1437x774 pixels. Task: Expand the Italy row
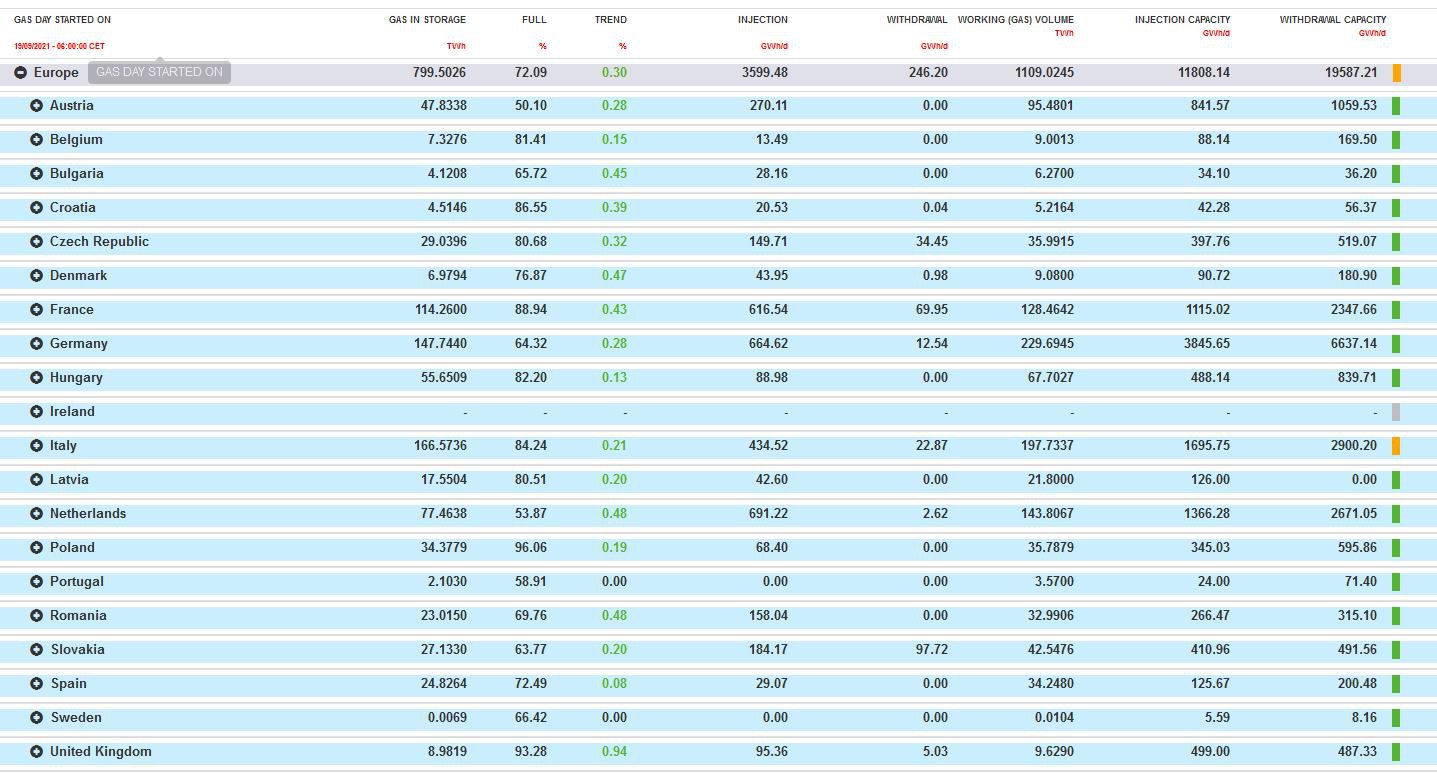click(37, 446)
